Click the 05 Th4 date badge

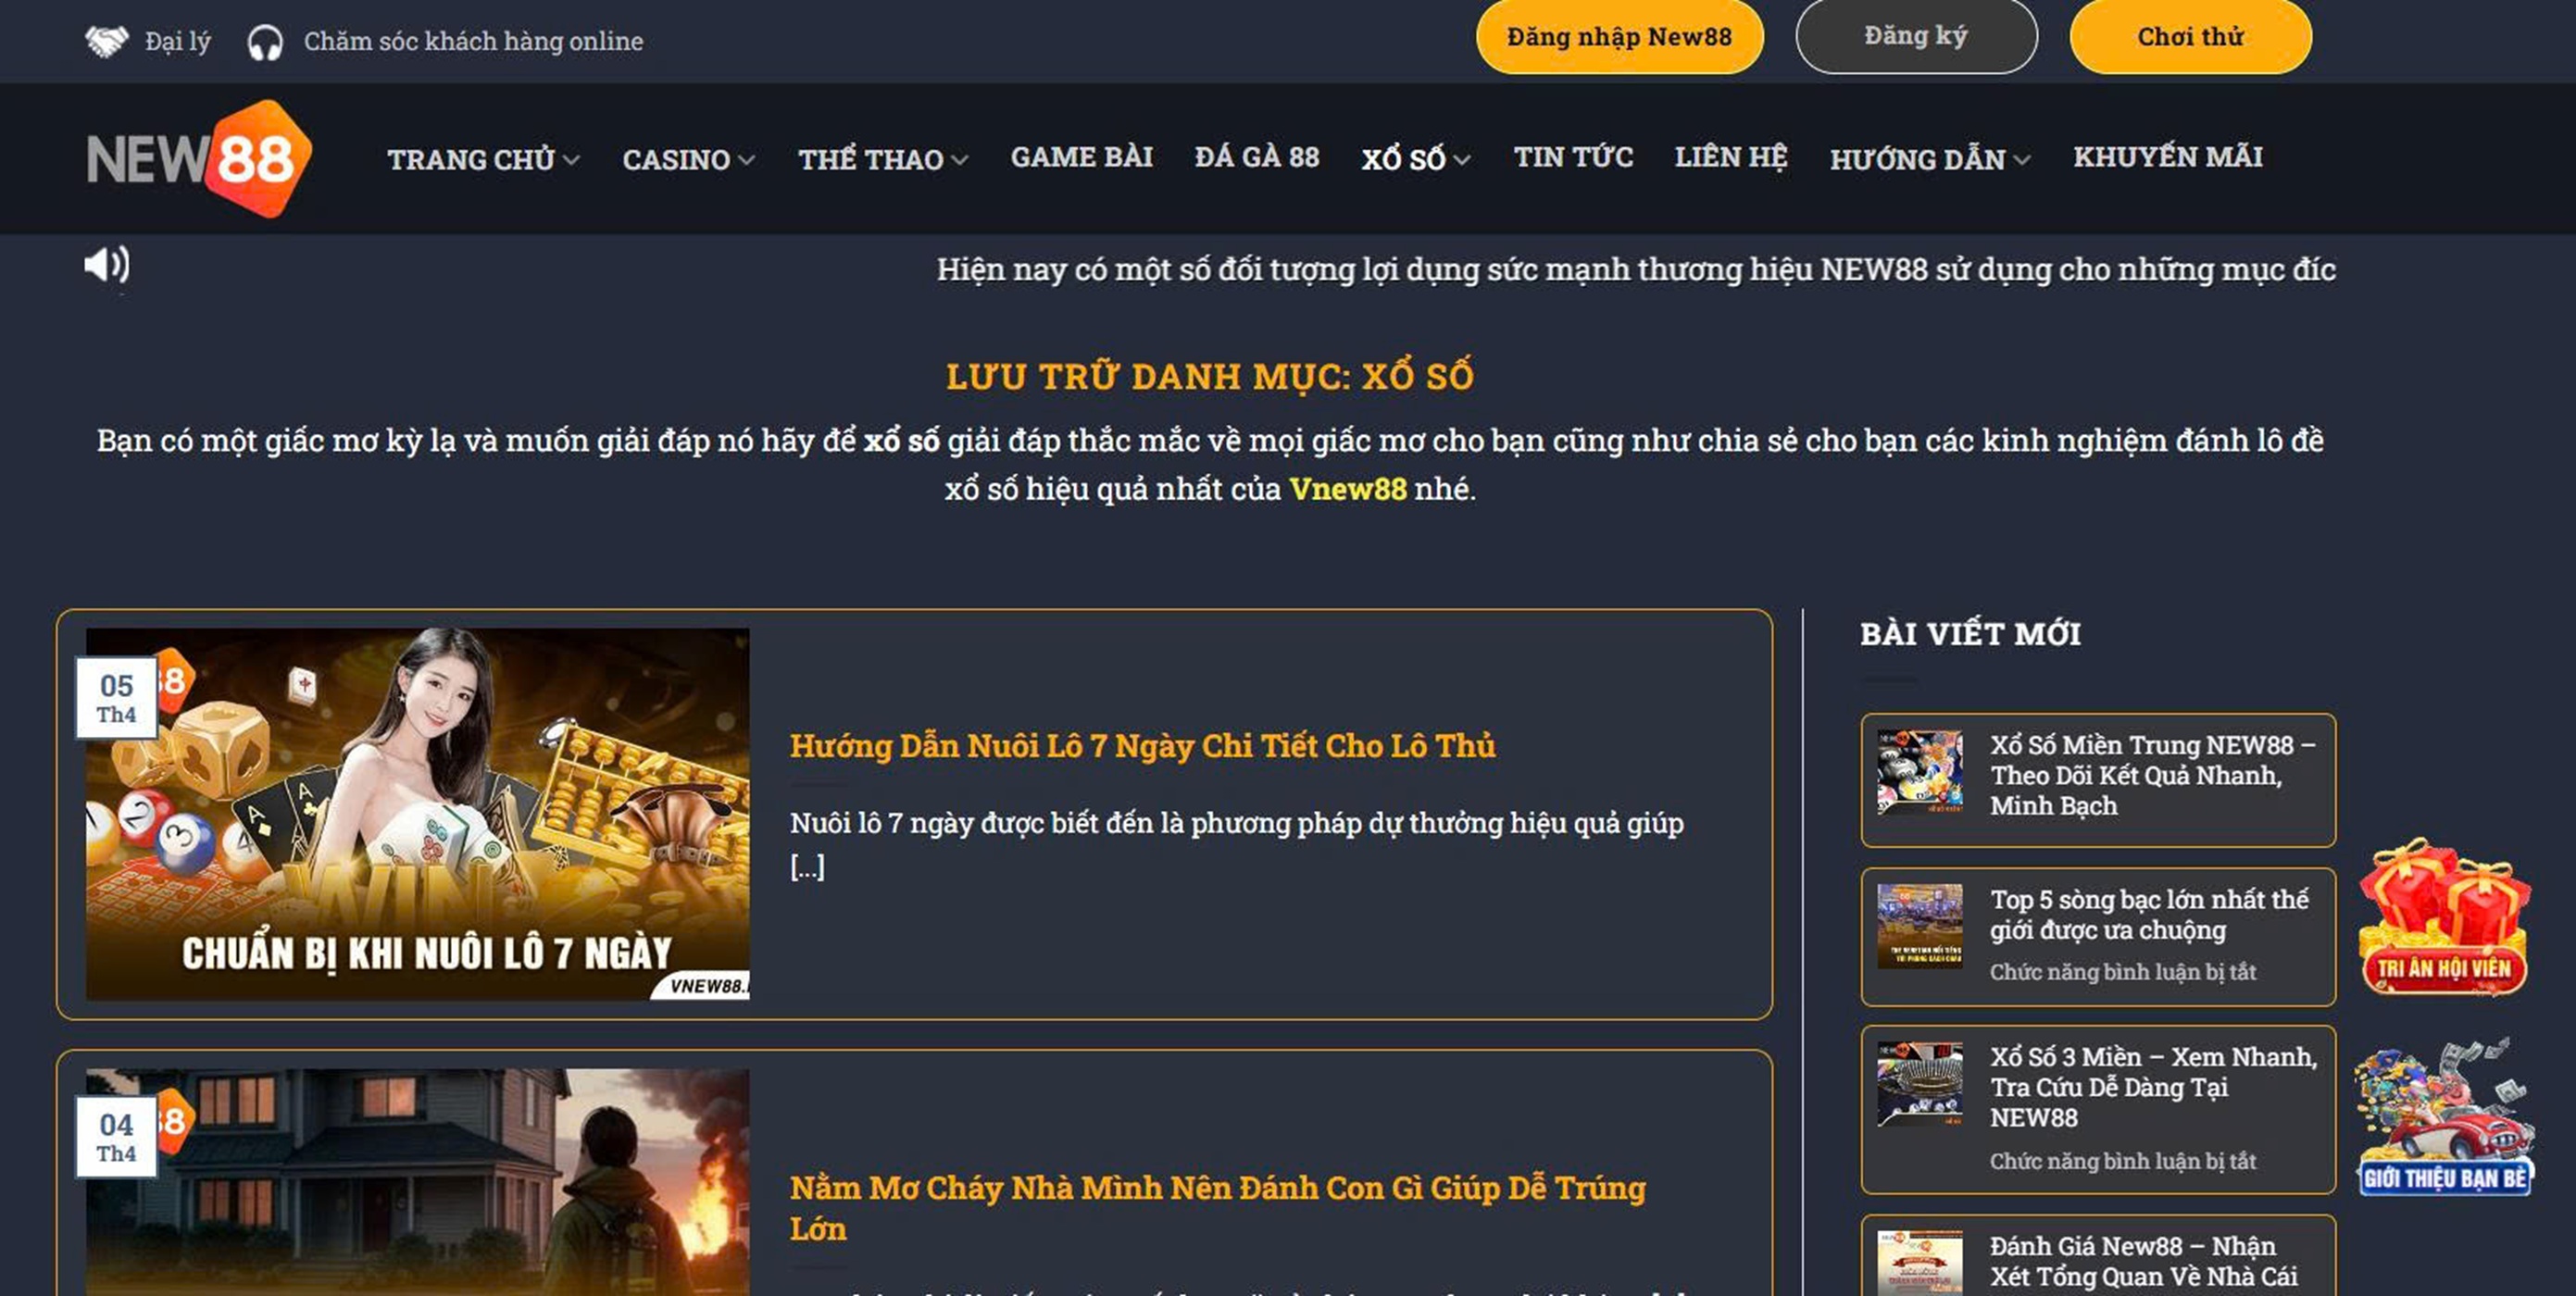[116, 698]
